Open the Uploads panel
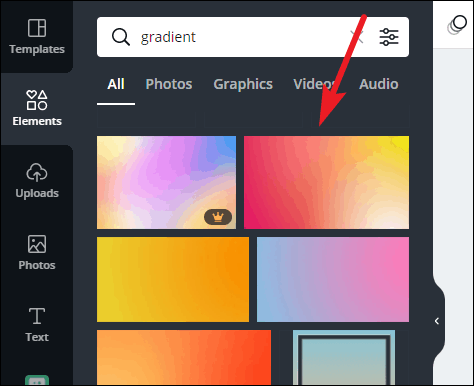The height and width of the screenshot is (386, 474). (x=37, y=181)
